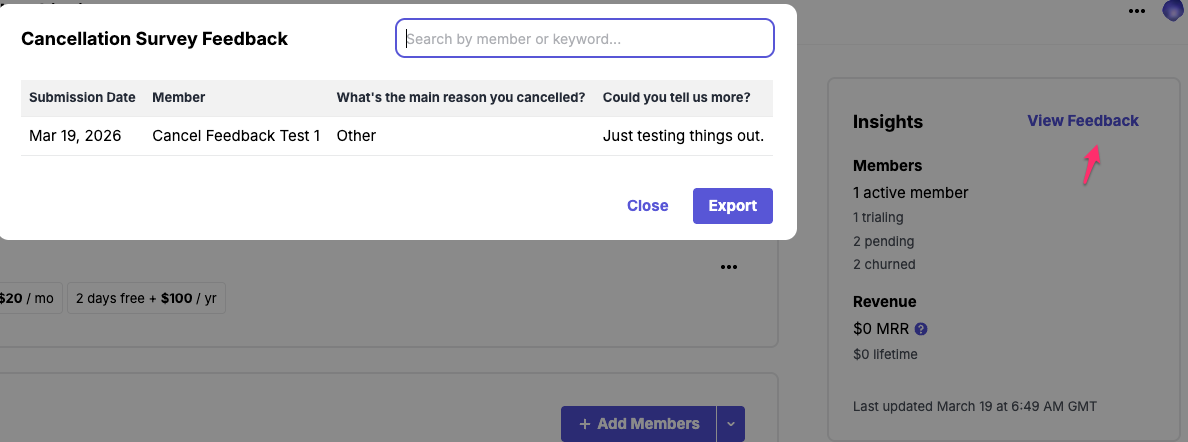Expand the Add Members dropdown arrow
This screenshot has height=442, width=1188.
tap(730, 424)
